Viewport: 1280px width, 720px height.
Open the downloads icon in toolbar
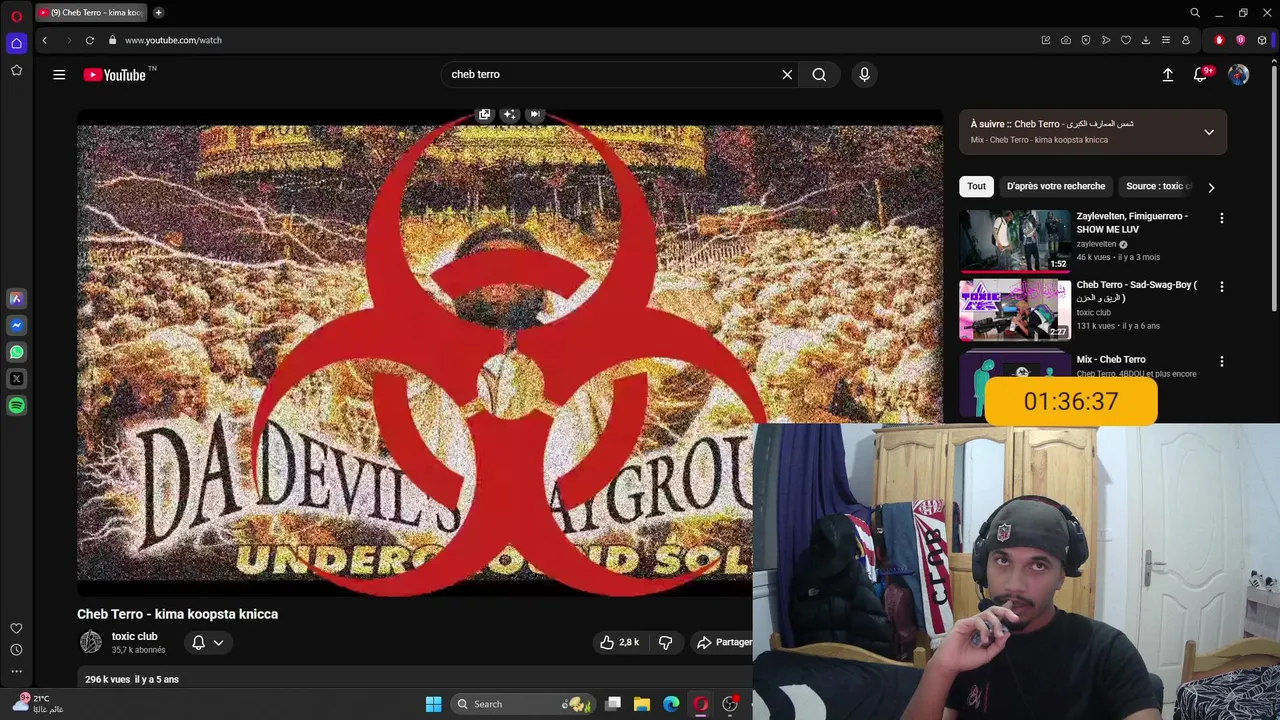point(1146,40)
